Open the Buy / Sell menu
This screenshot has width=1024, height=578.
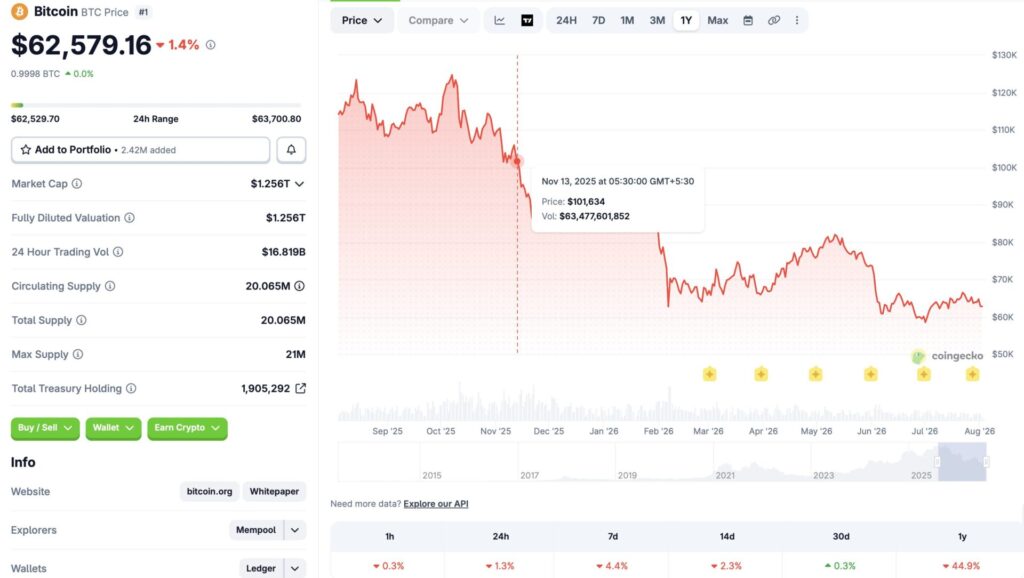pos(45,428)
